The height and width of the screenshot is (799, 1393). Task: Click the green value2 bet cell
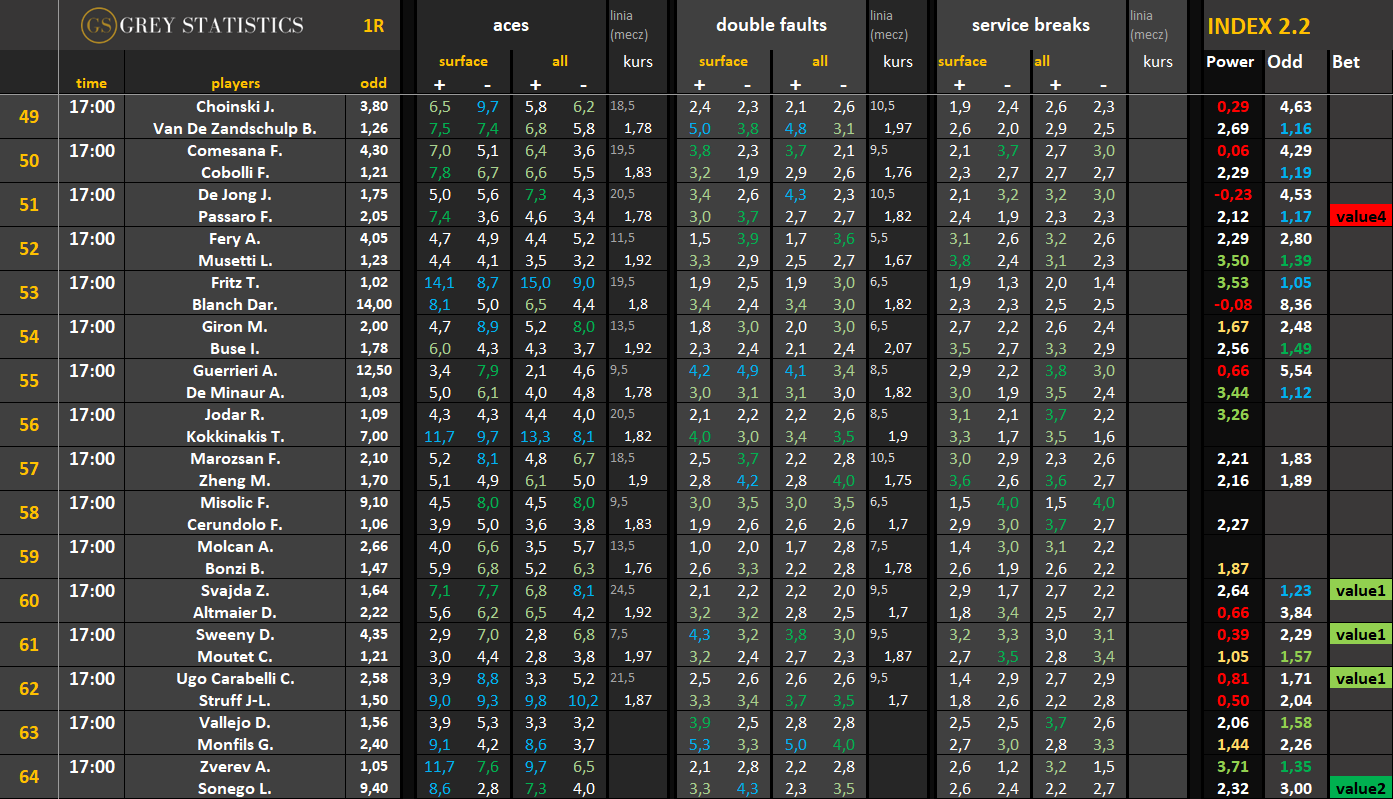pos(1360,788)
